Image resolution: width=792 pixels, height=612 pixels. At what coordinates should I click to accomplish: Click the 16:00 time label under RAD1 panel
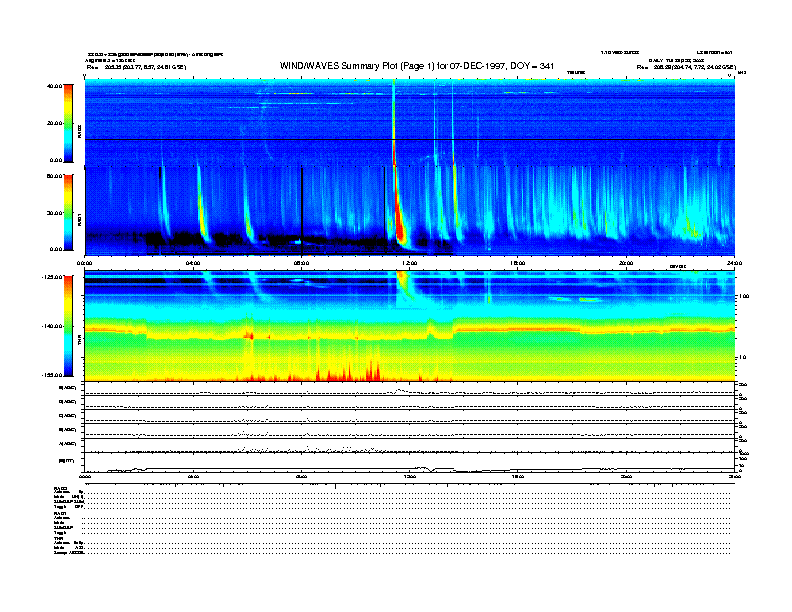click(518, 263)
